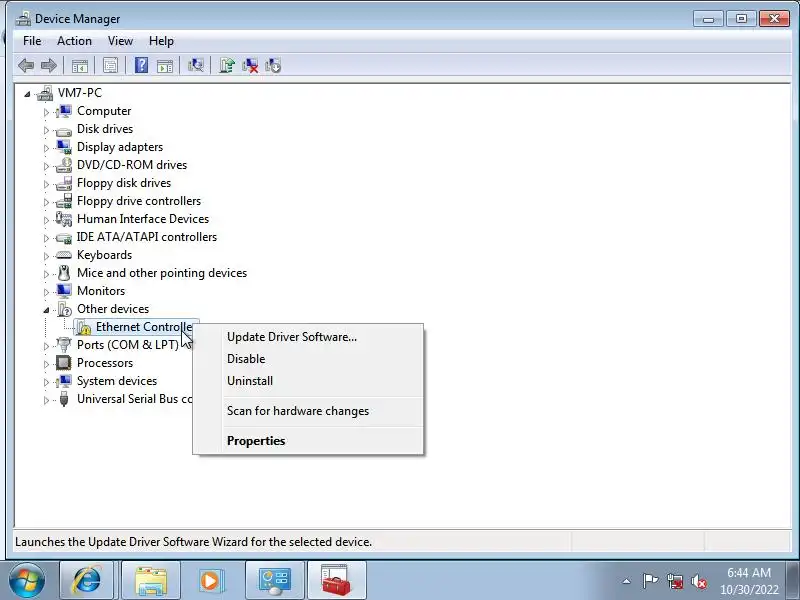Click the Uninstall toolbar icon with red X
The height and width of the screenshot is (600, 800).
250,65
